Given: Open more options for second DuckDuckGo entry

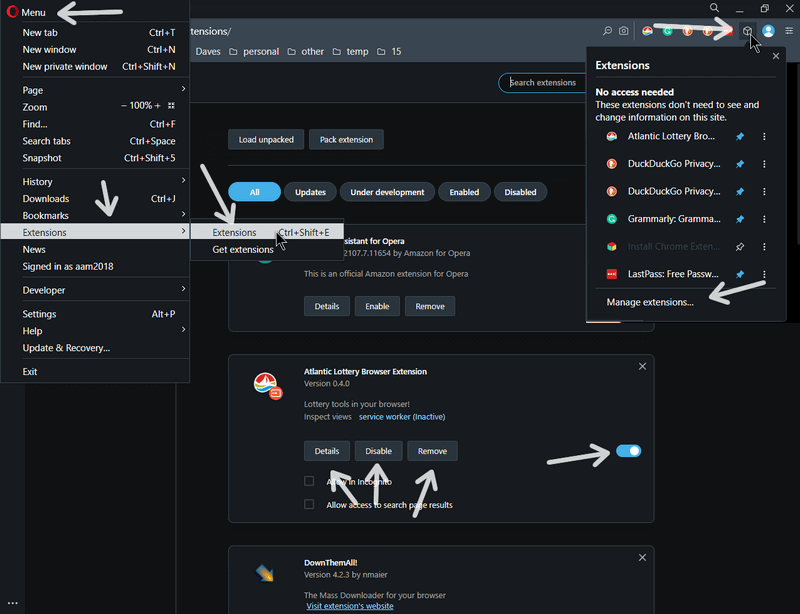Looking at the screenshot, I should coord(764,191).
